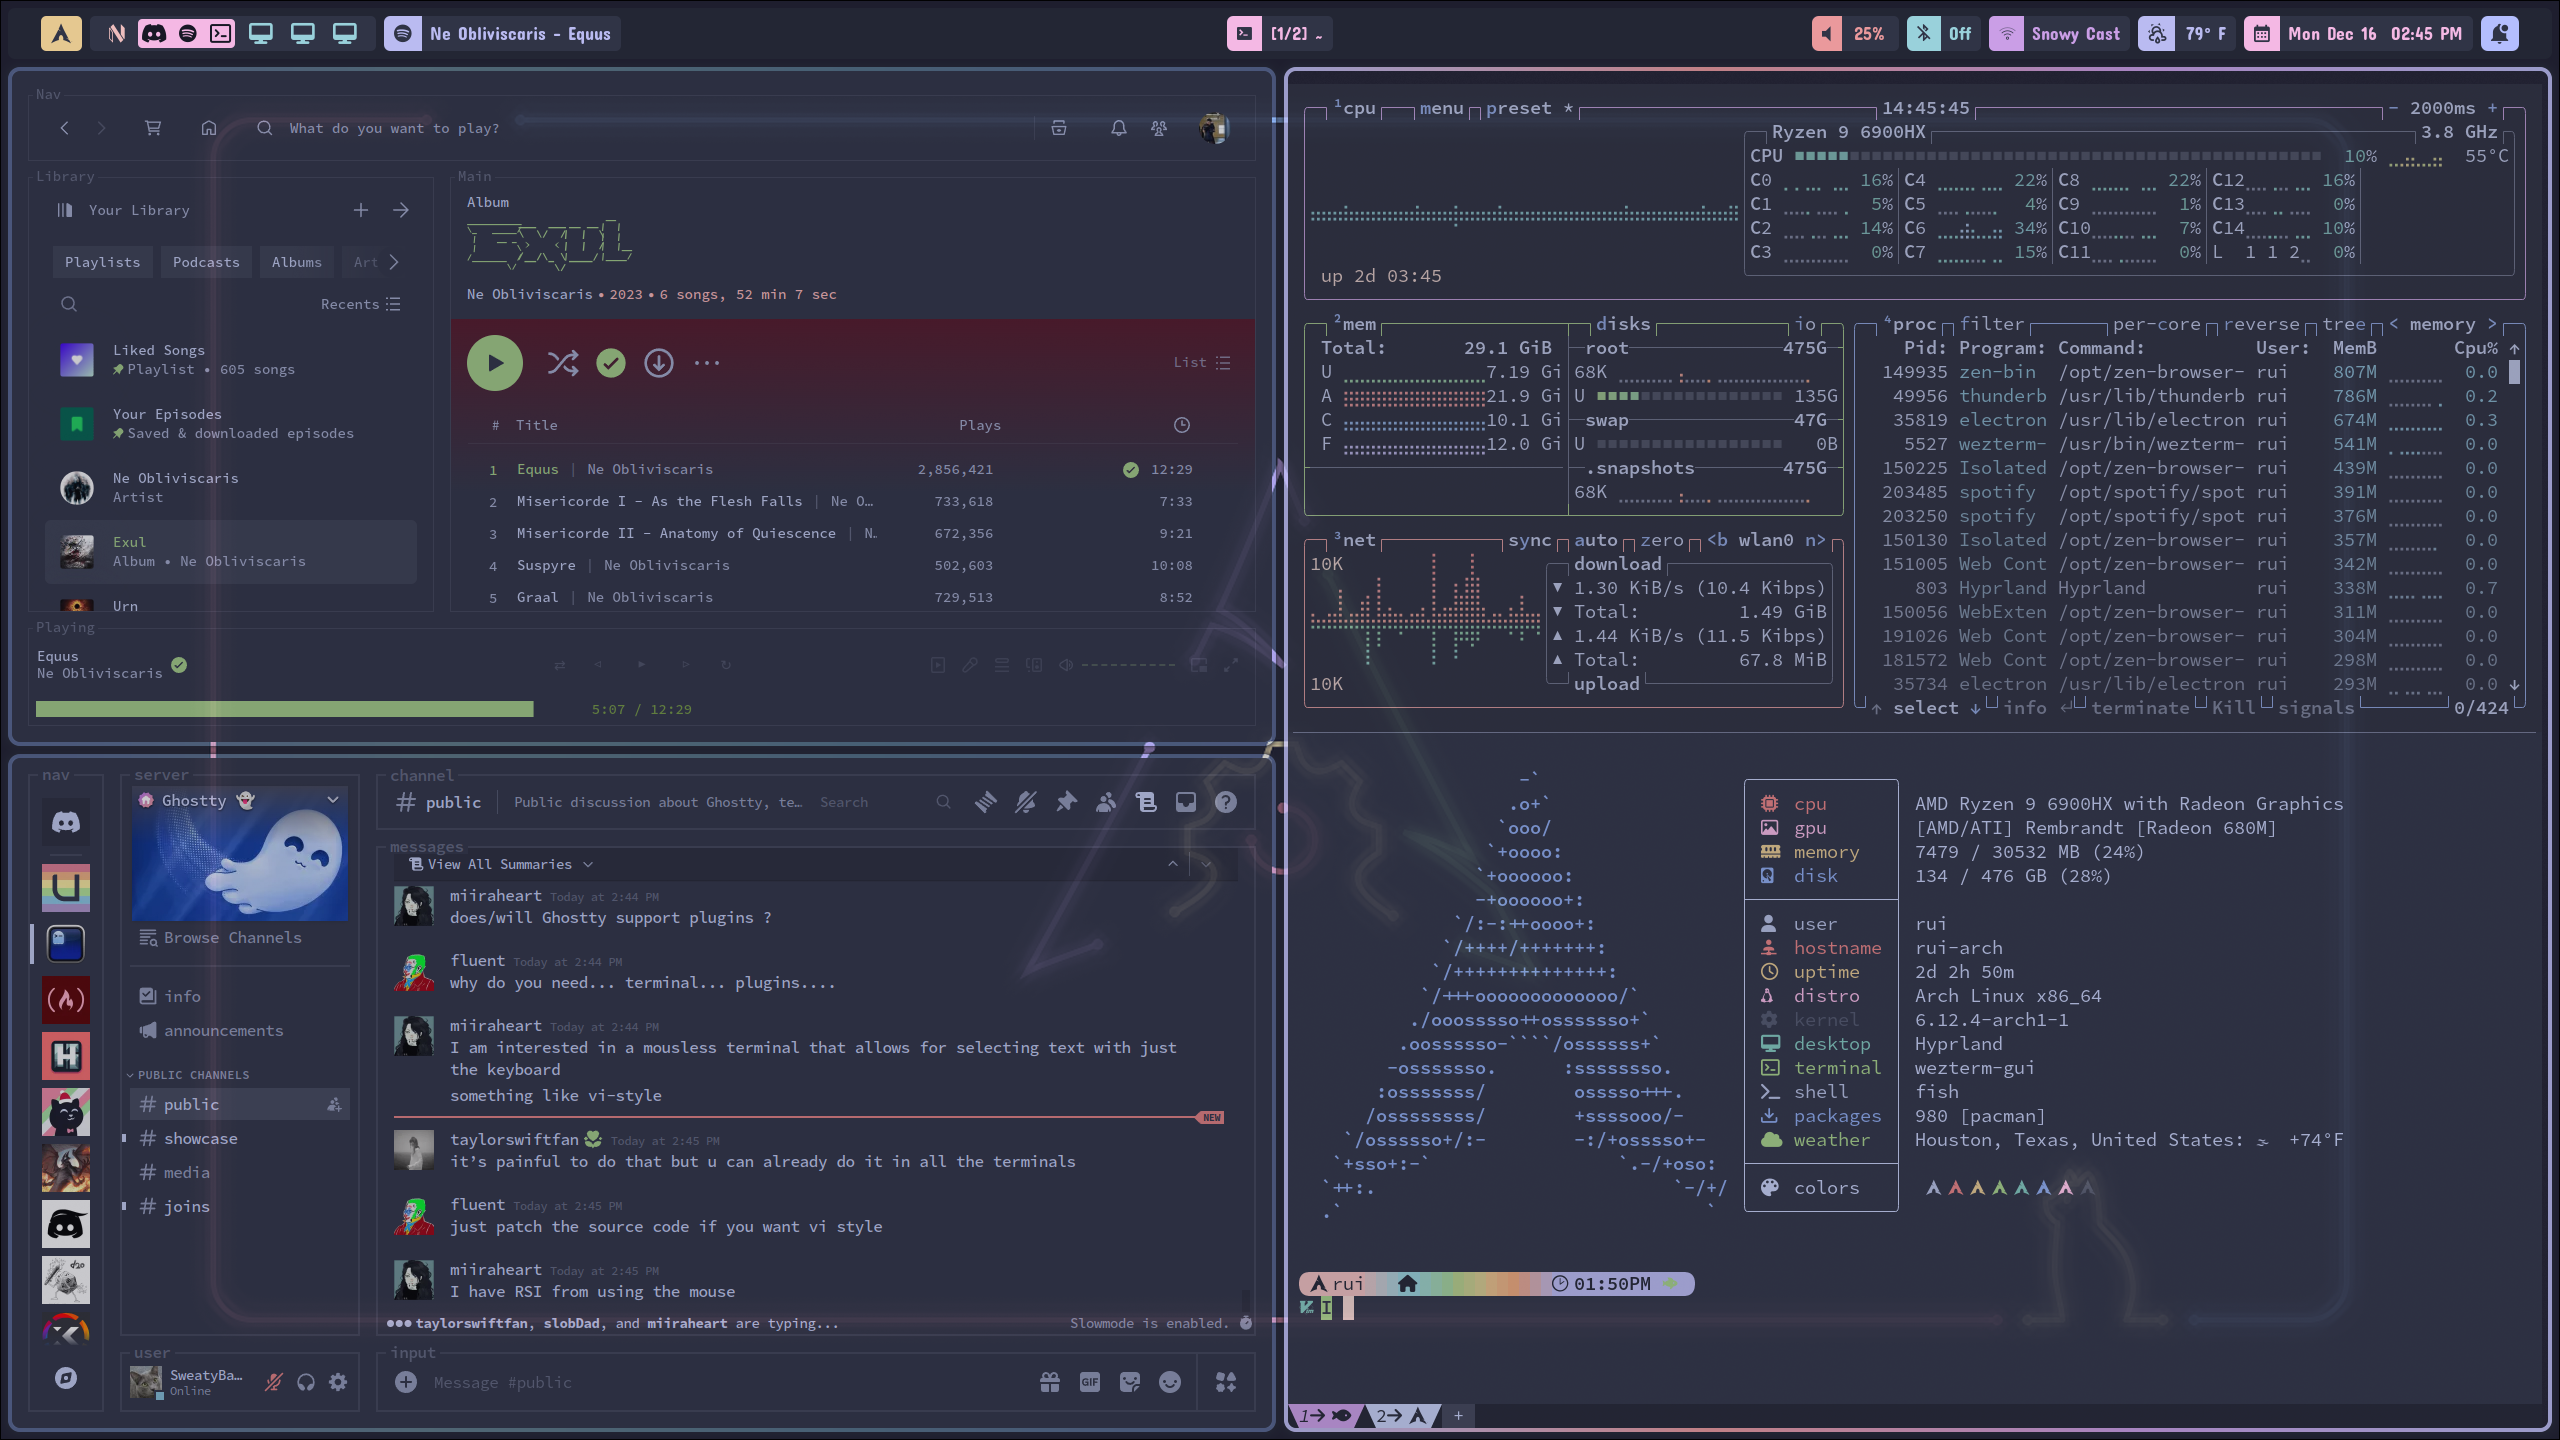Screen dimensions: 2560x1440
Task: Open Spotify notifications bell
Action: pyautogui.click(x=1119, y=128)
